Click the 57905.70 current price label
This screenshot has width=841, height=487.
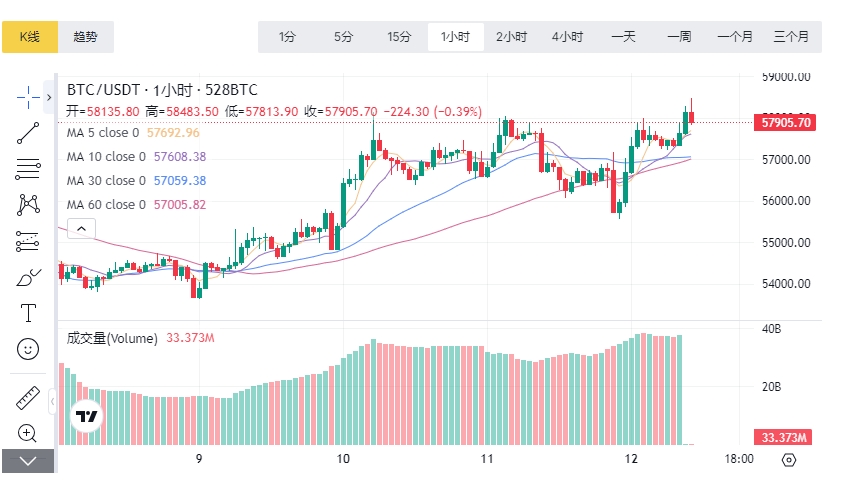785,123
